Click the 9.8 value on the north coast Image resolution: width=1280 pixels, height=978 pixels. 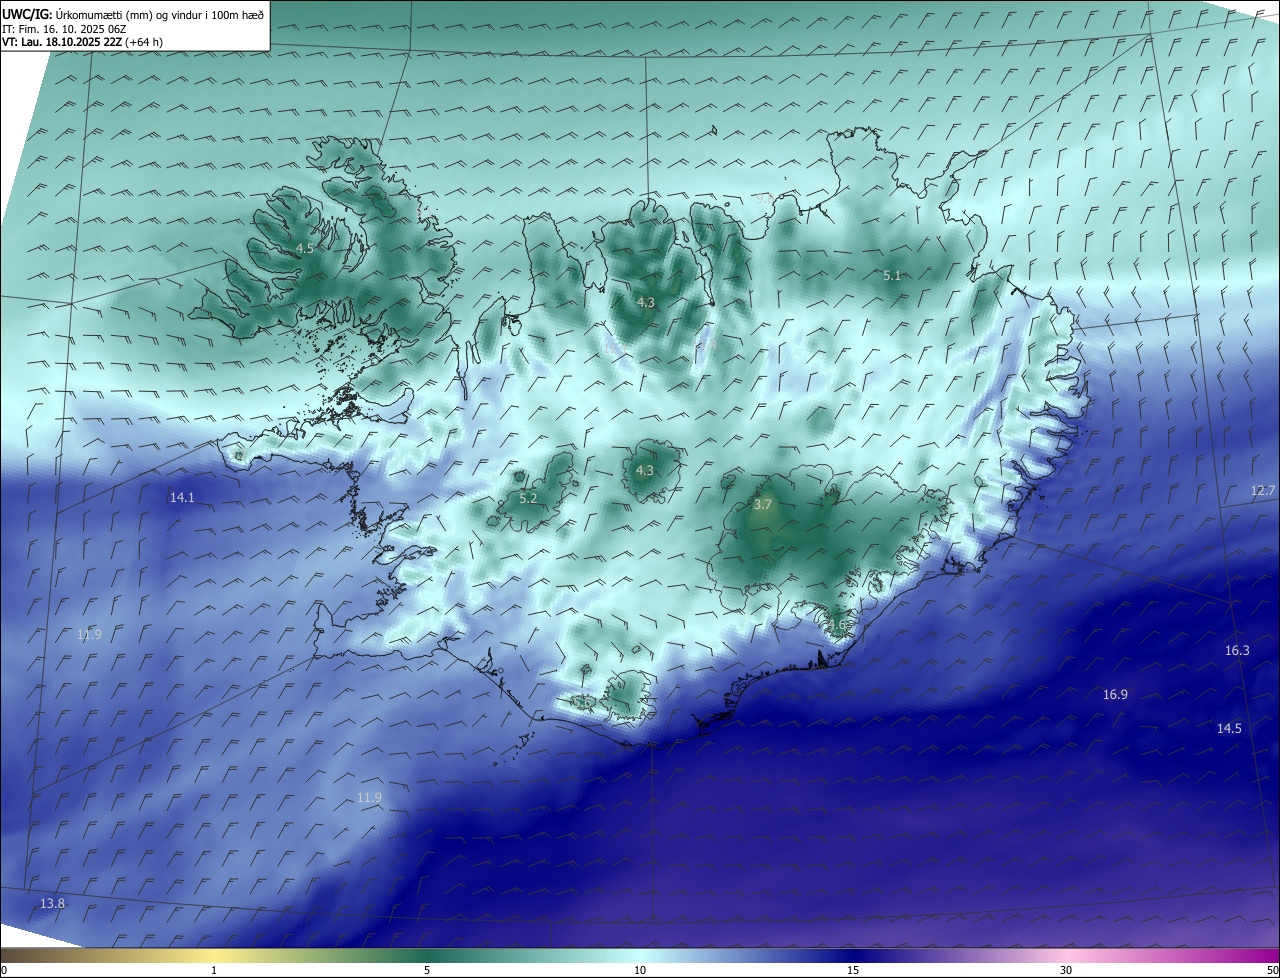point(765,199)
